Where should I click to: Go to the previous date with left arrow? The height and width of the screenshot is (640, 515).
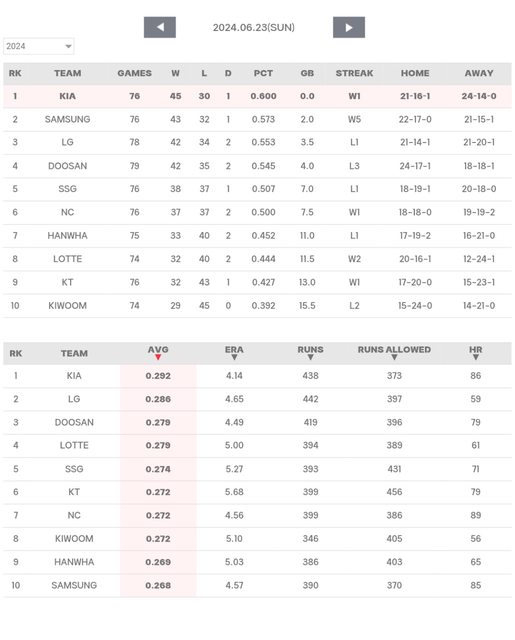(x=160, y=27)
